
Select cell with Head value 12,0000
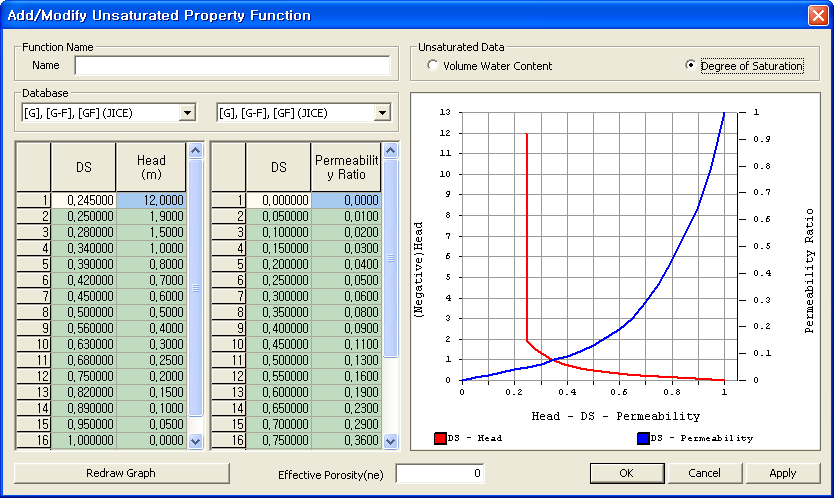coord(151,200)
